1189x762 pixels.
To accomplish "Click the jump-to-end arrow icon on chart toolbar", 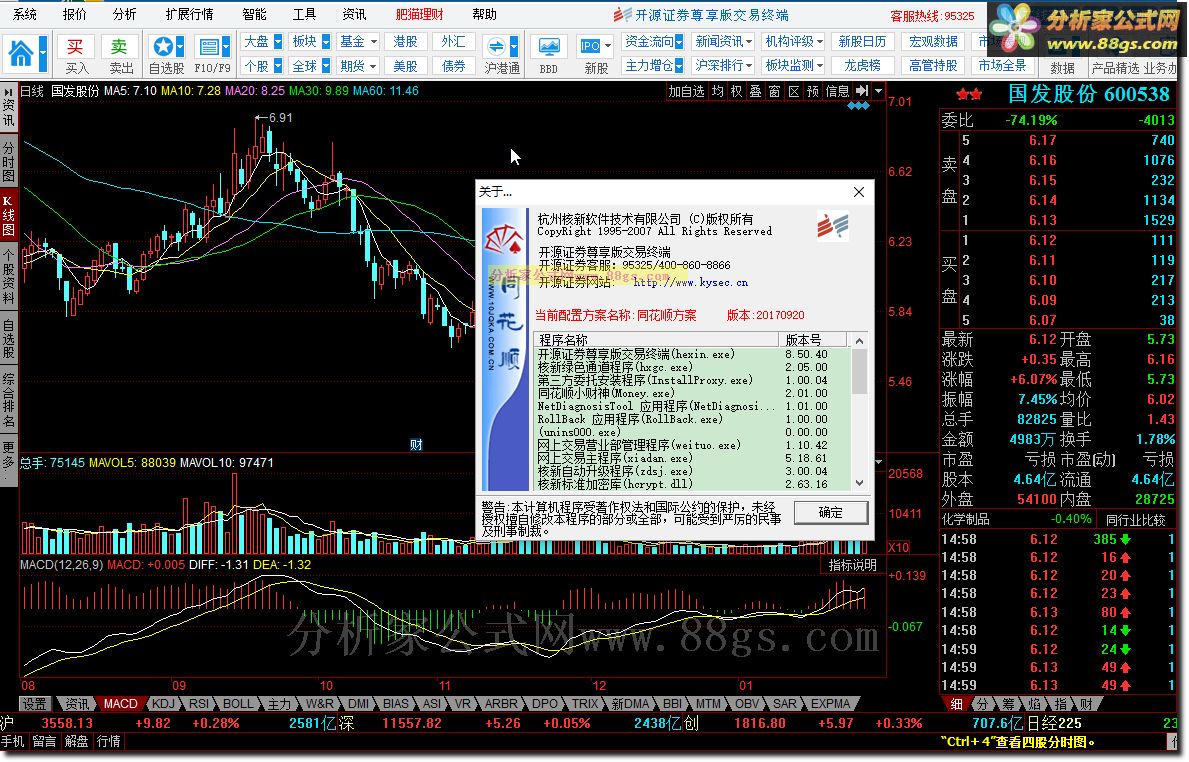I will [862, 91].
